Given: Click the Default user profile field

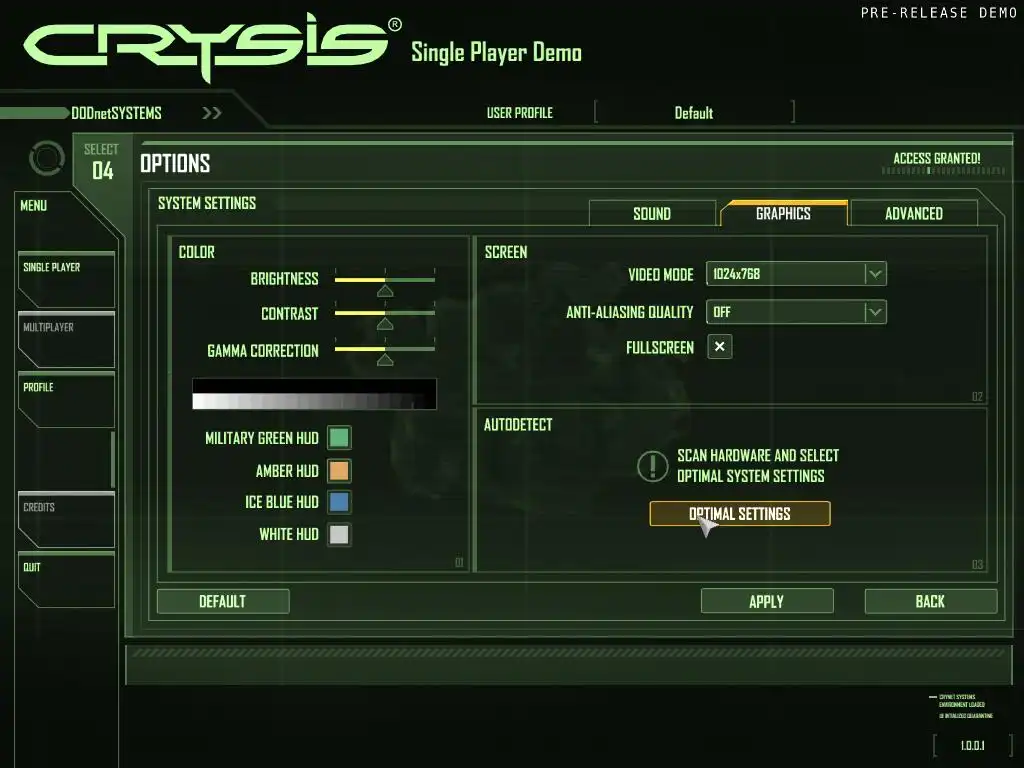Looking at the screenshot, I should coord(694,113).
